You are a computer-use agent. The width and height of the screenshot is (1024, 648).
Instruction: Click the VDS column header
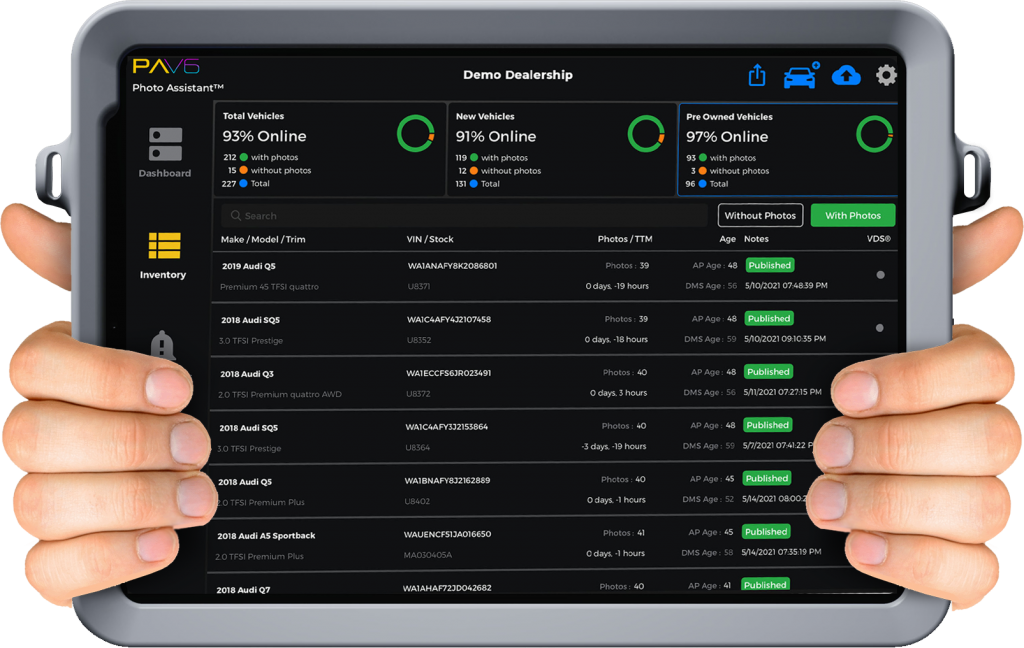pos(878,239)
